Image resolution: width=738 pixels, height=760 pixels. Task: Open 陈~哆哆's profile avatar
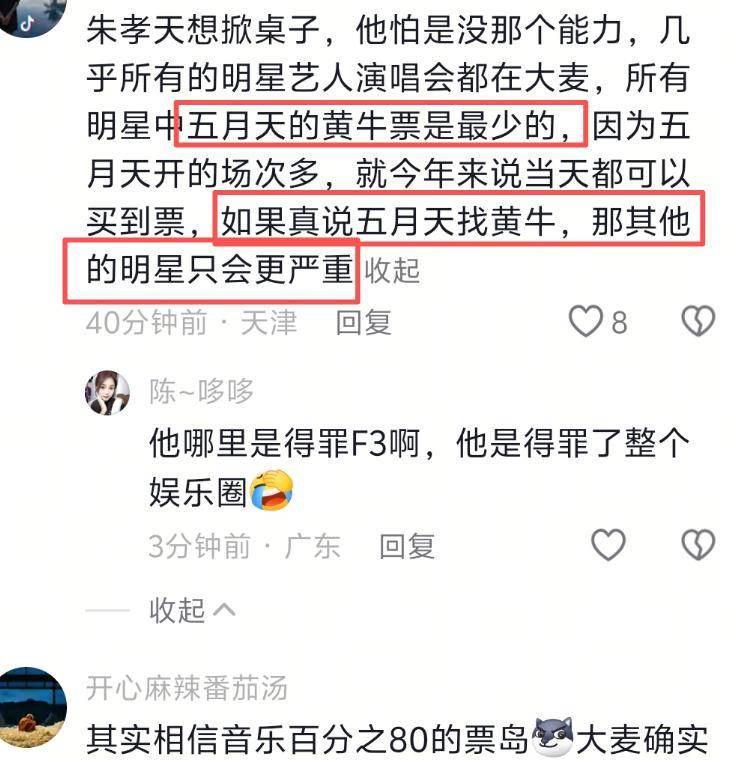coord(108,393)
